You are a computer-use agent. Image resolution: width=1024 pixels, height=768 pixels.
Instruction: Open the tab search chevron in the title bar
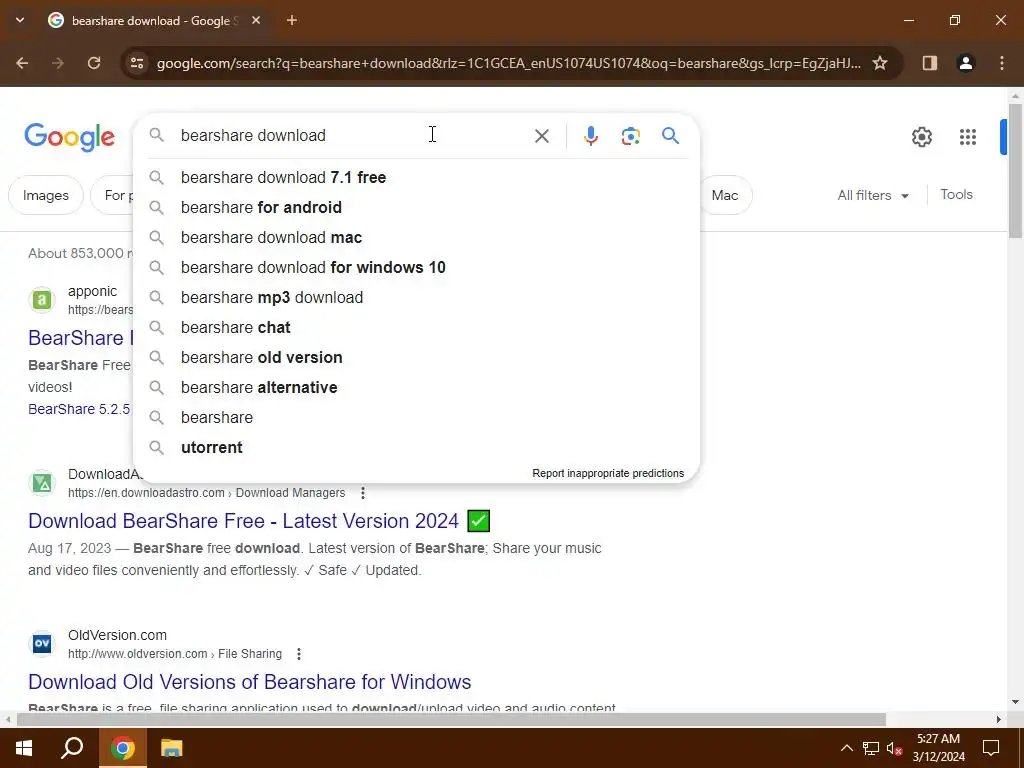(20, 20)
